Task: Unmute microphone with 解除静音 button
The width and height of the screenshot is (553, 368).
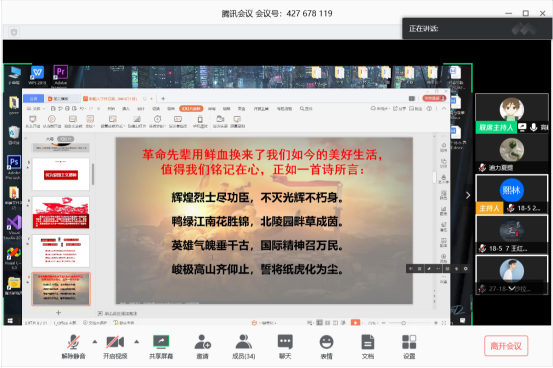Action: pos(73,346)
